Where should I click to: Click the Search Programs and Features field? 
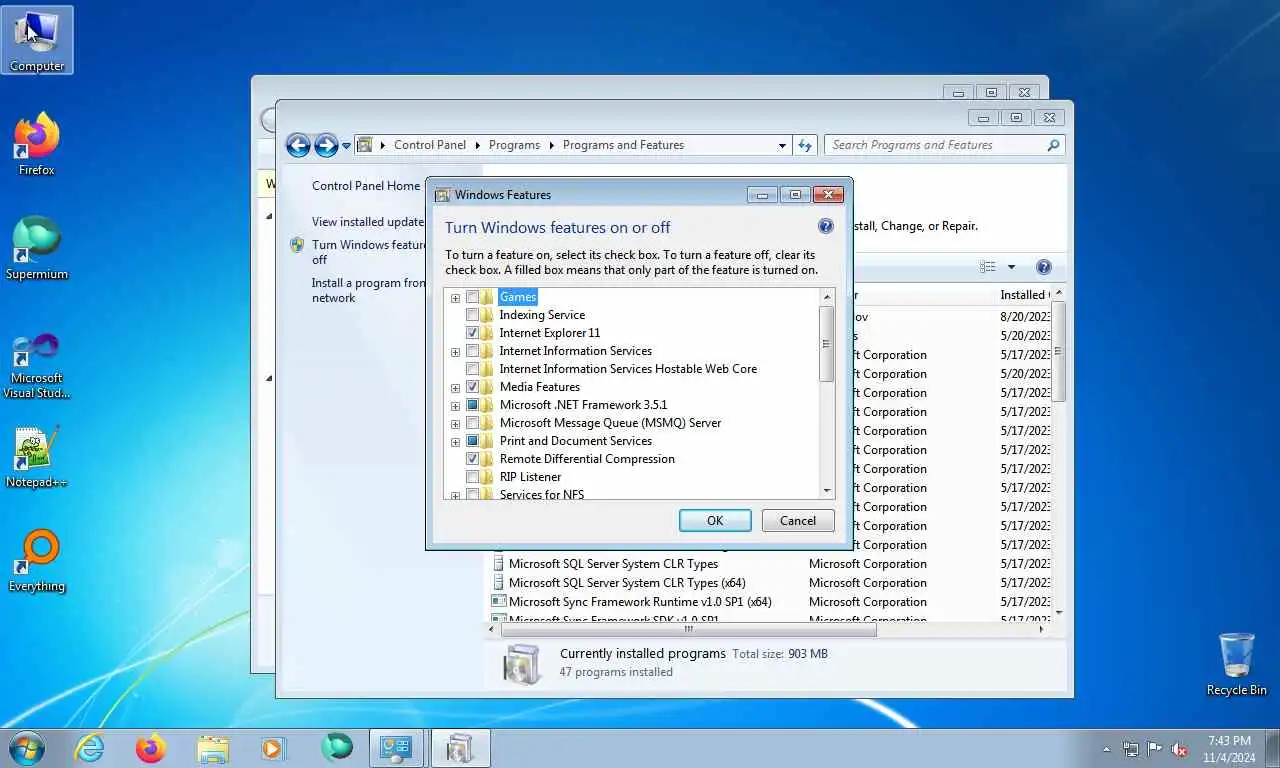tap(946, 145)
